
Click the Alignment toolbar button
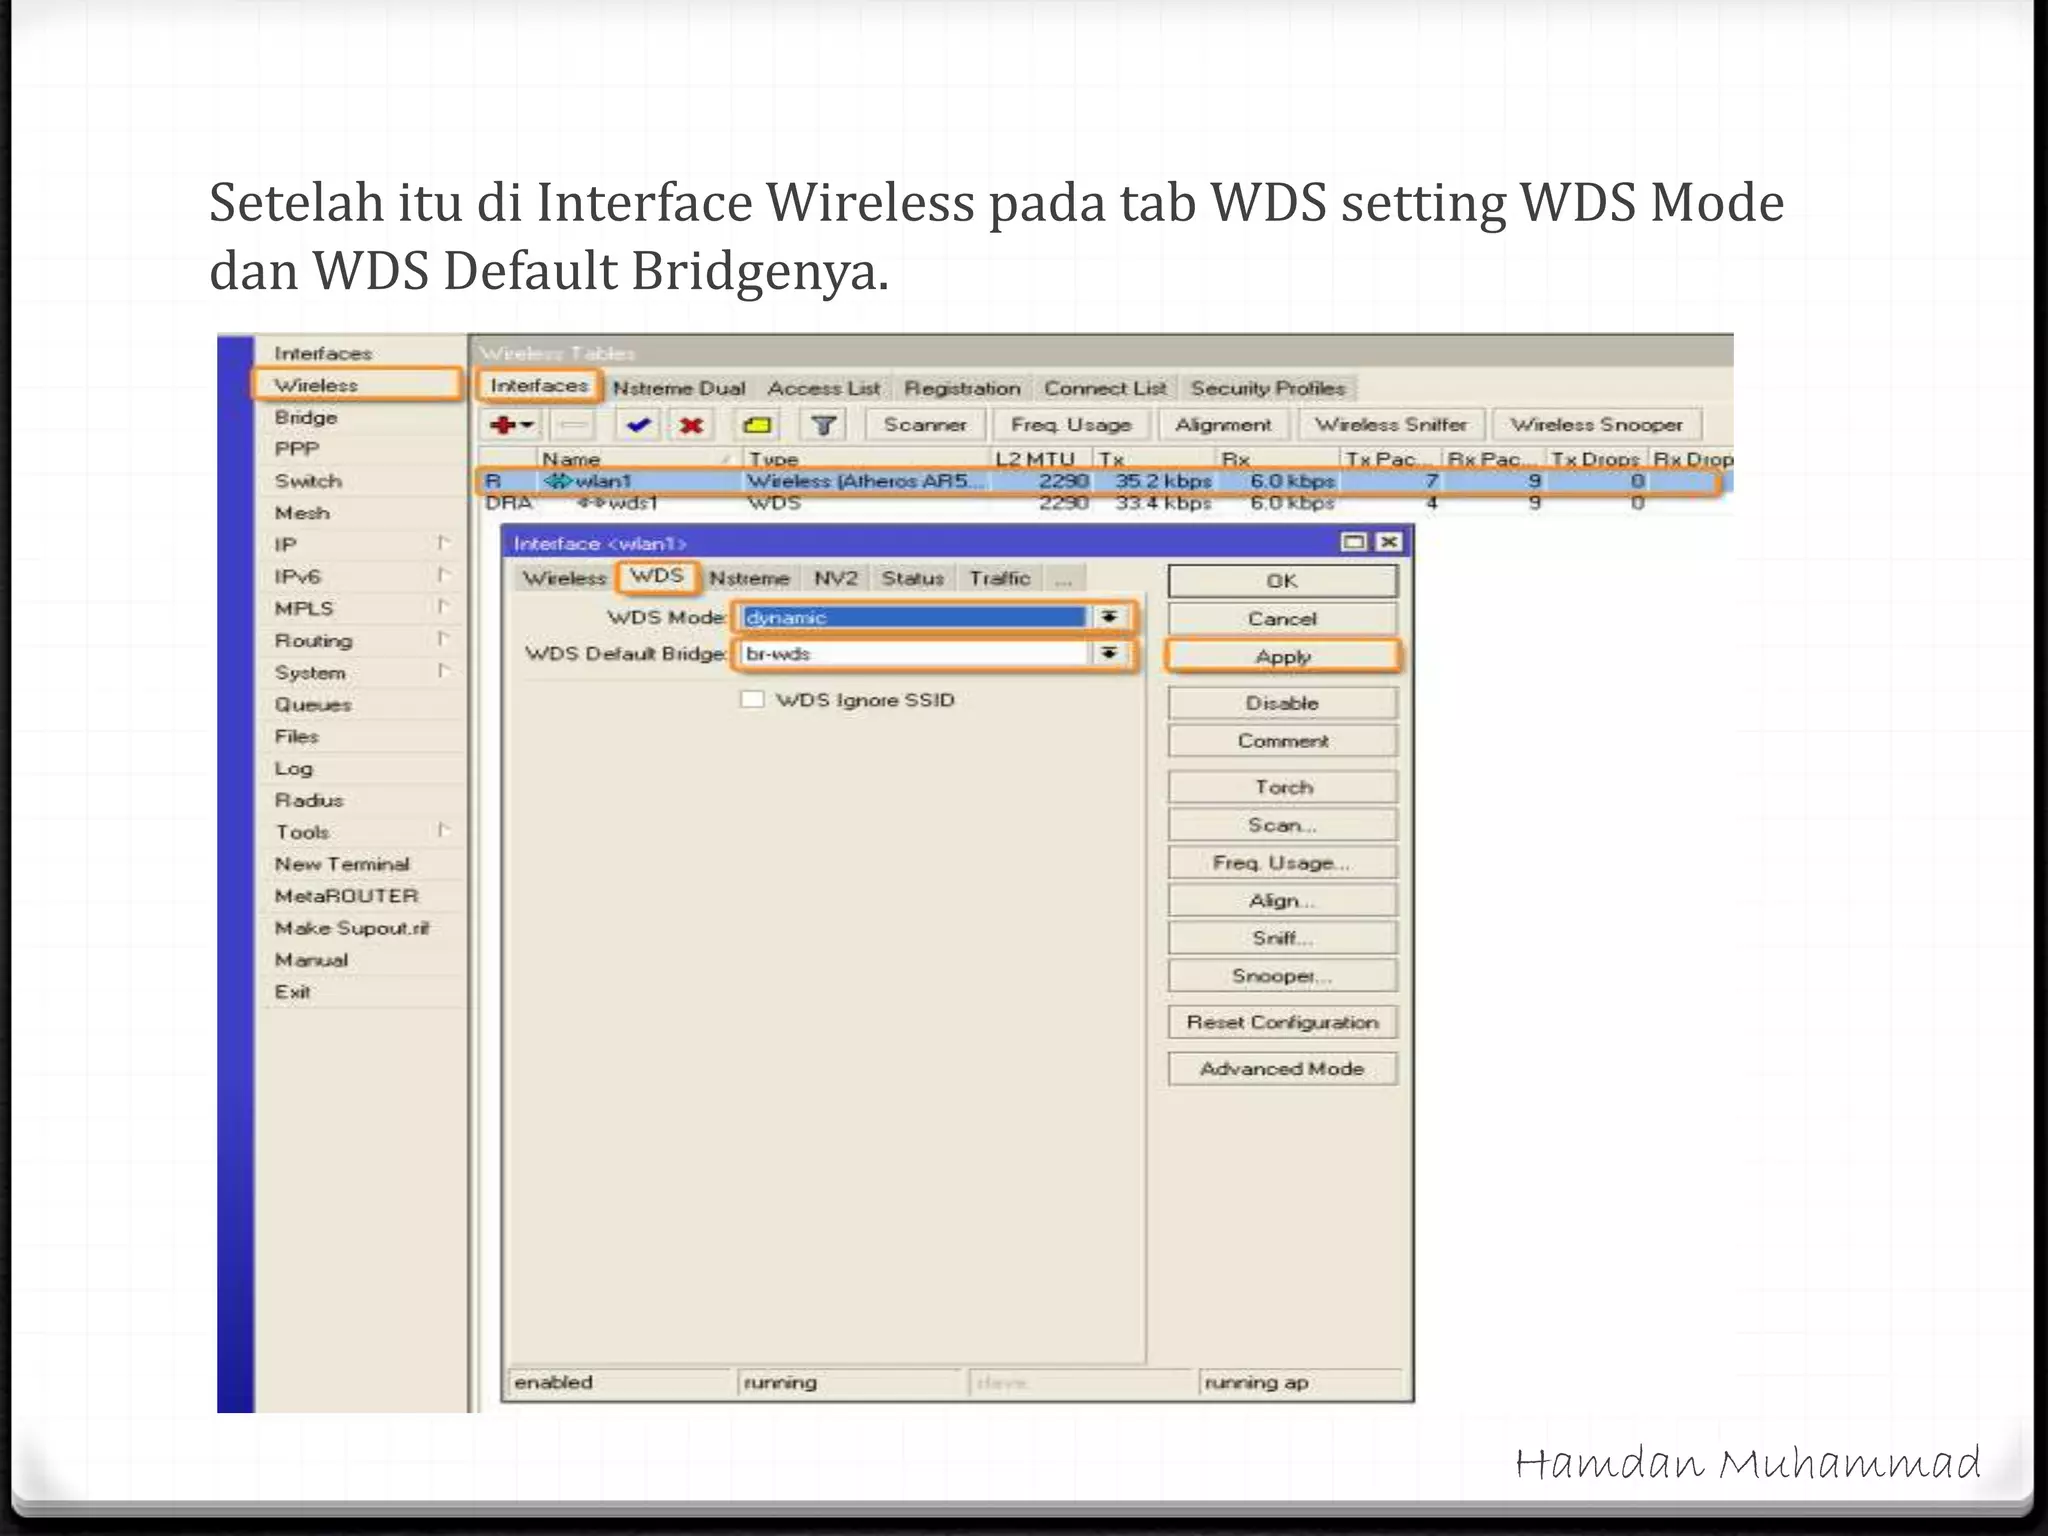click(x=1223, y=425)
